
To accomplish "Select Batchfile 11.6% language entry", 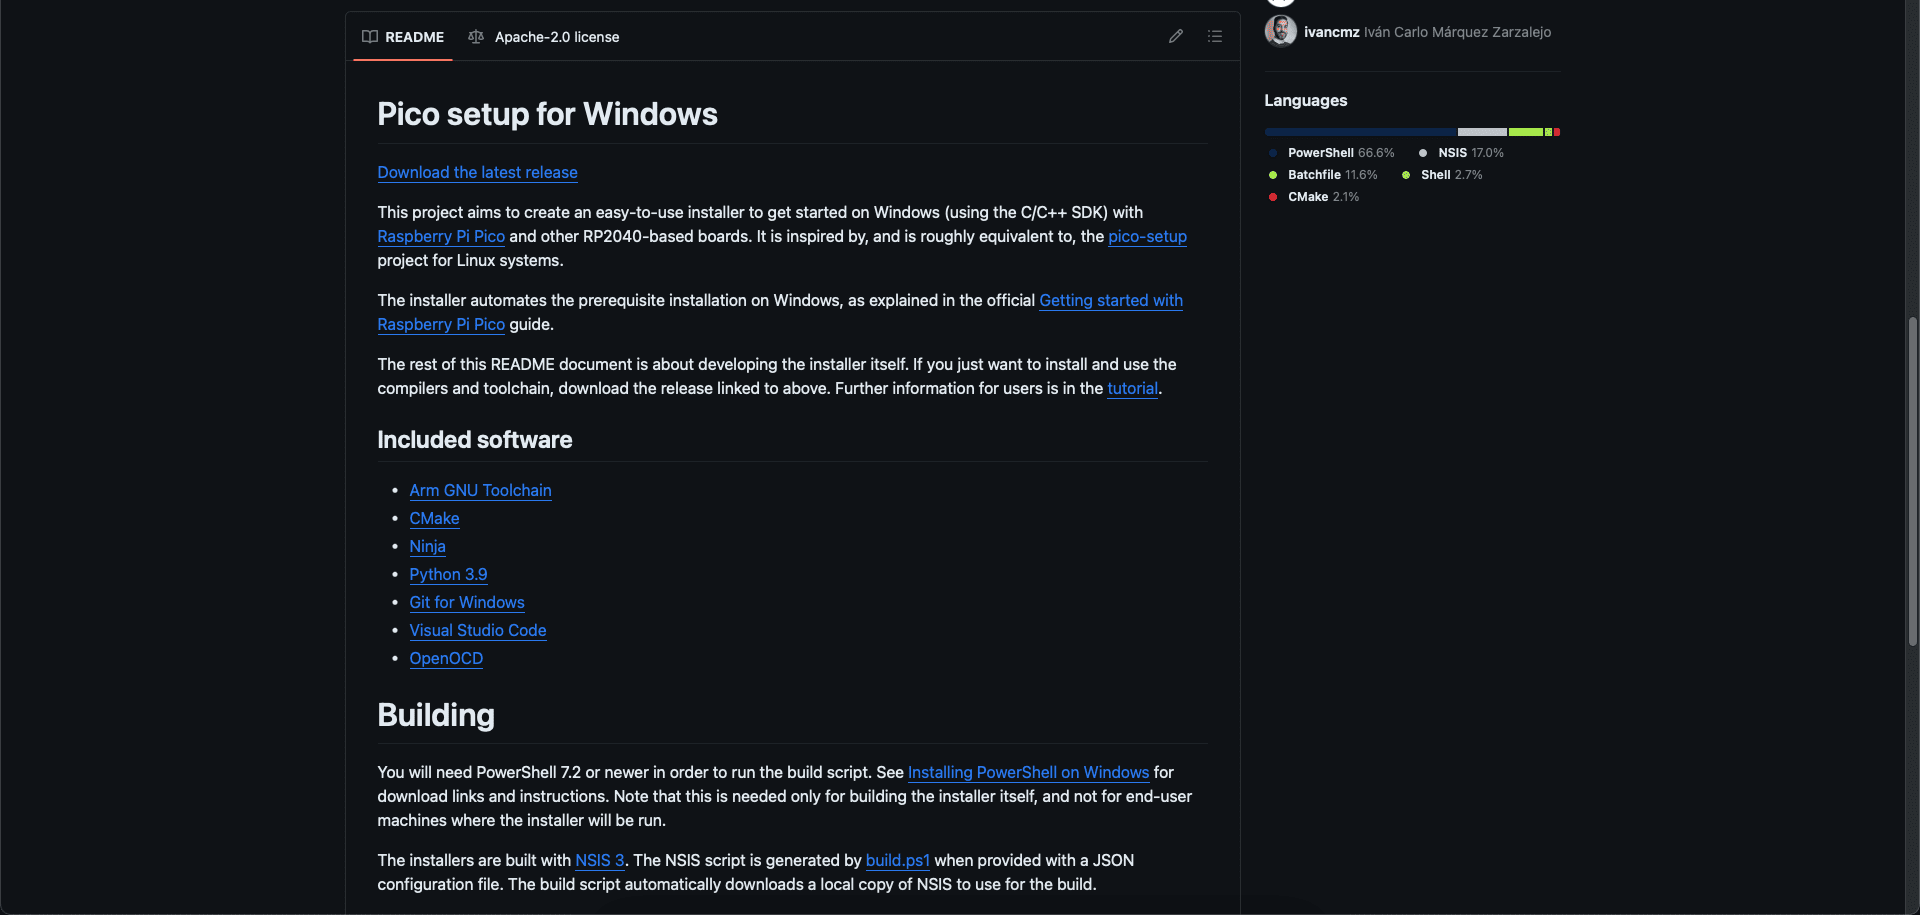I will click(x=1322, y=175).
